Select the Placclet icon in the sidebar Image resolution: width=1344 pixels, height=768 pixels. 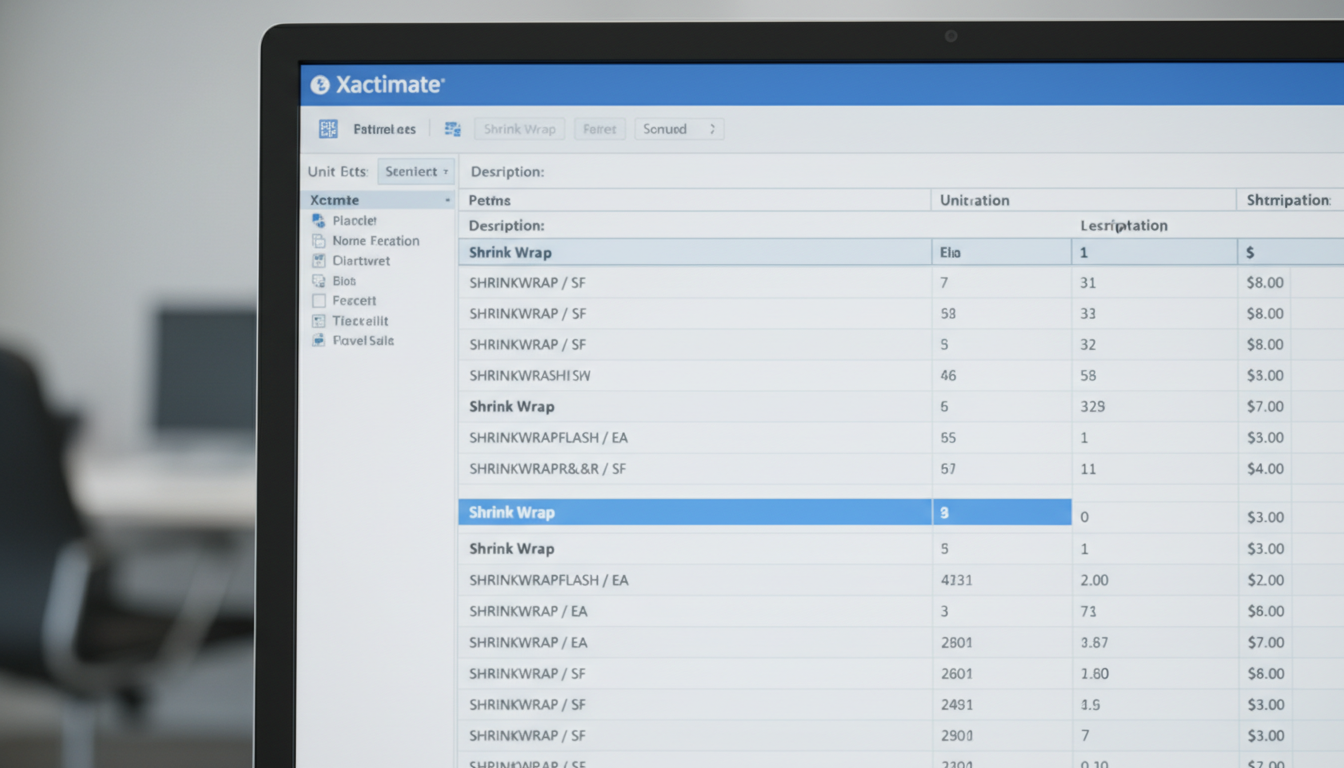click(320, 220)
